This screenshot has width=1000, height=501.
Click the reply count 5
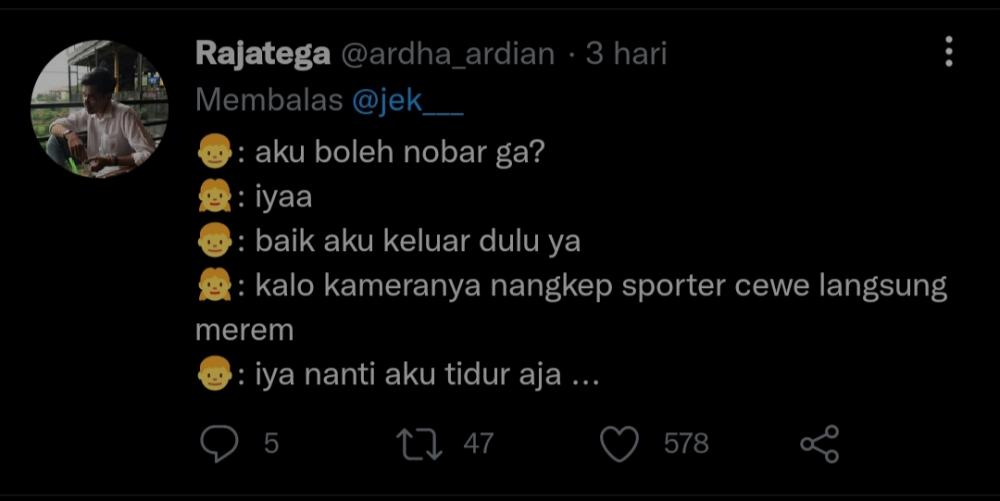coord(271,444)
